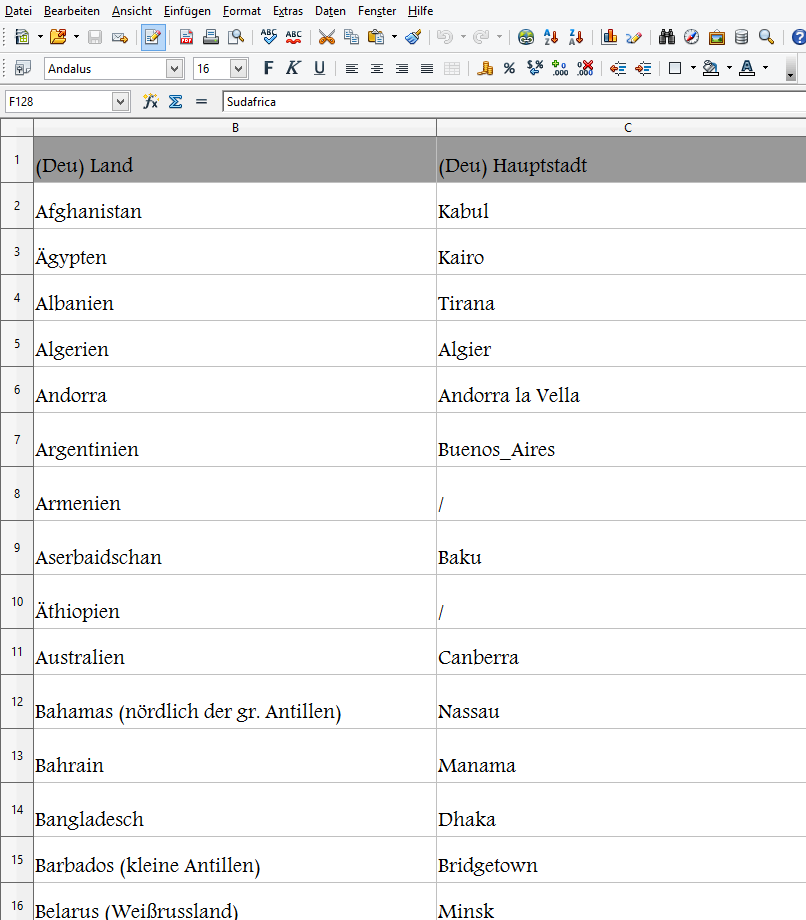Sort descending Z-A icon
This screenshot has width=806, height=920.
coord(575,37)
